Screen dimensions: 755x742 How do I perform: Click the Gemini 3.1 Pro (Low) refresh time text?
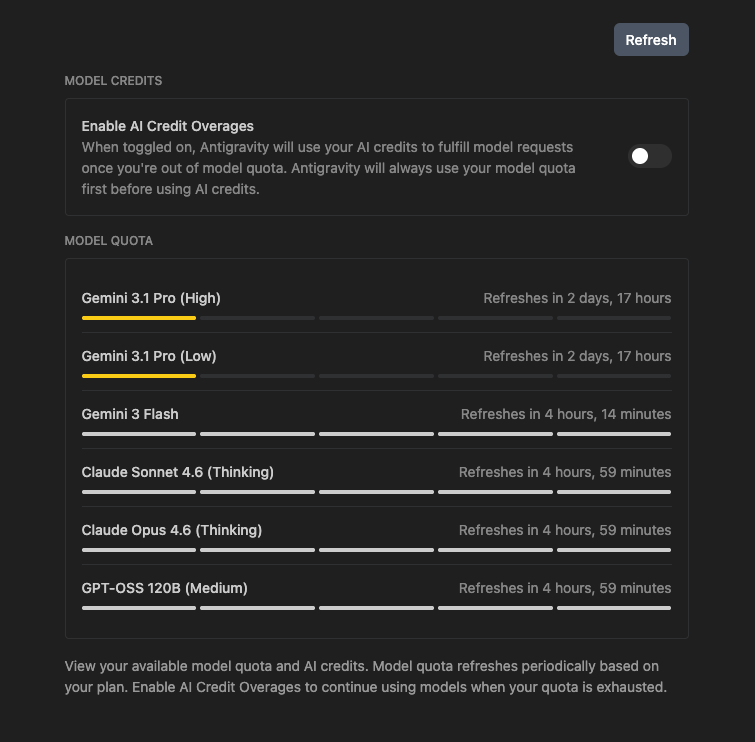577,356
